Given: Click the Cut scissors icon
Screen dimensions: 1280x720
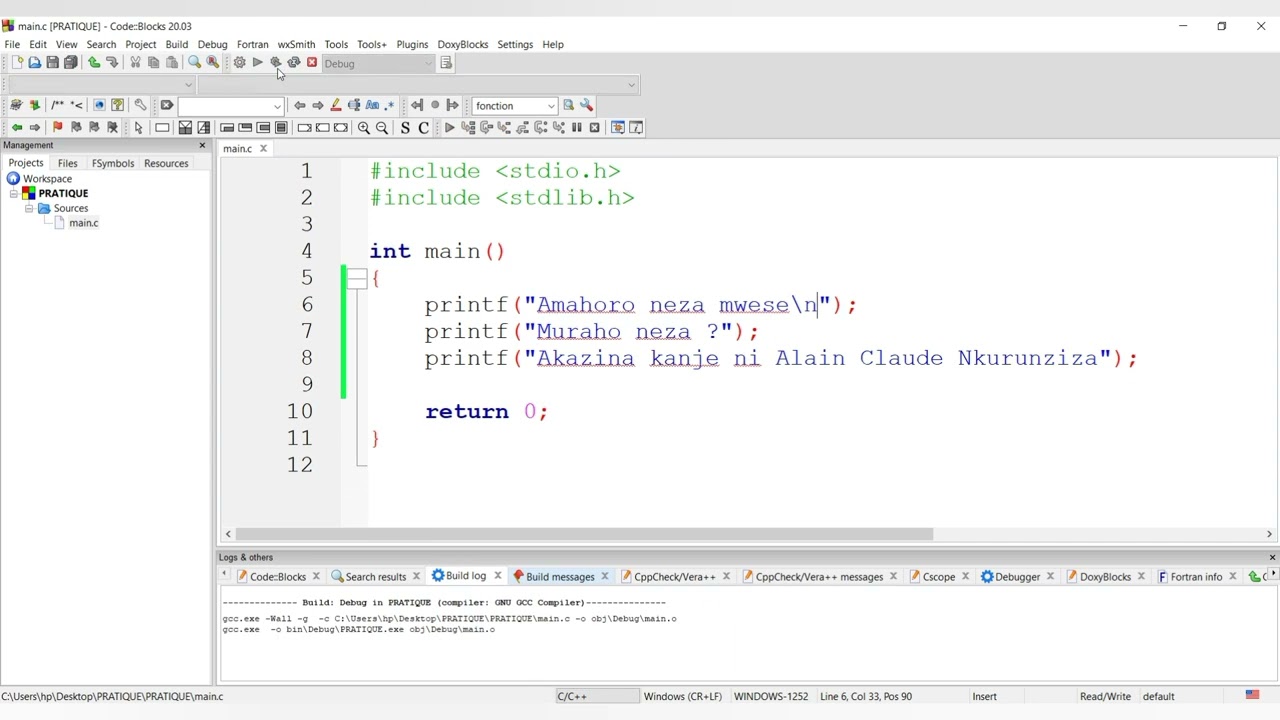Looking at the screenshot, I should coord(135,63).
